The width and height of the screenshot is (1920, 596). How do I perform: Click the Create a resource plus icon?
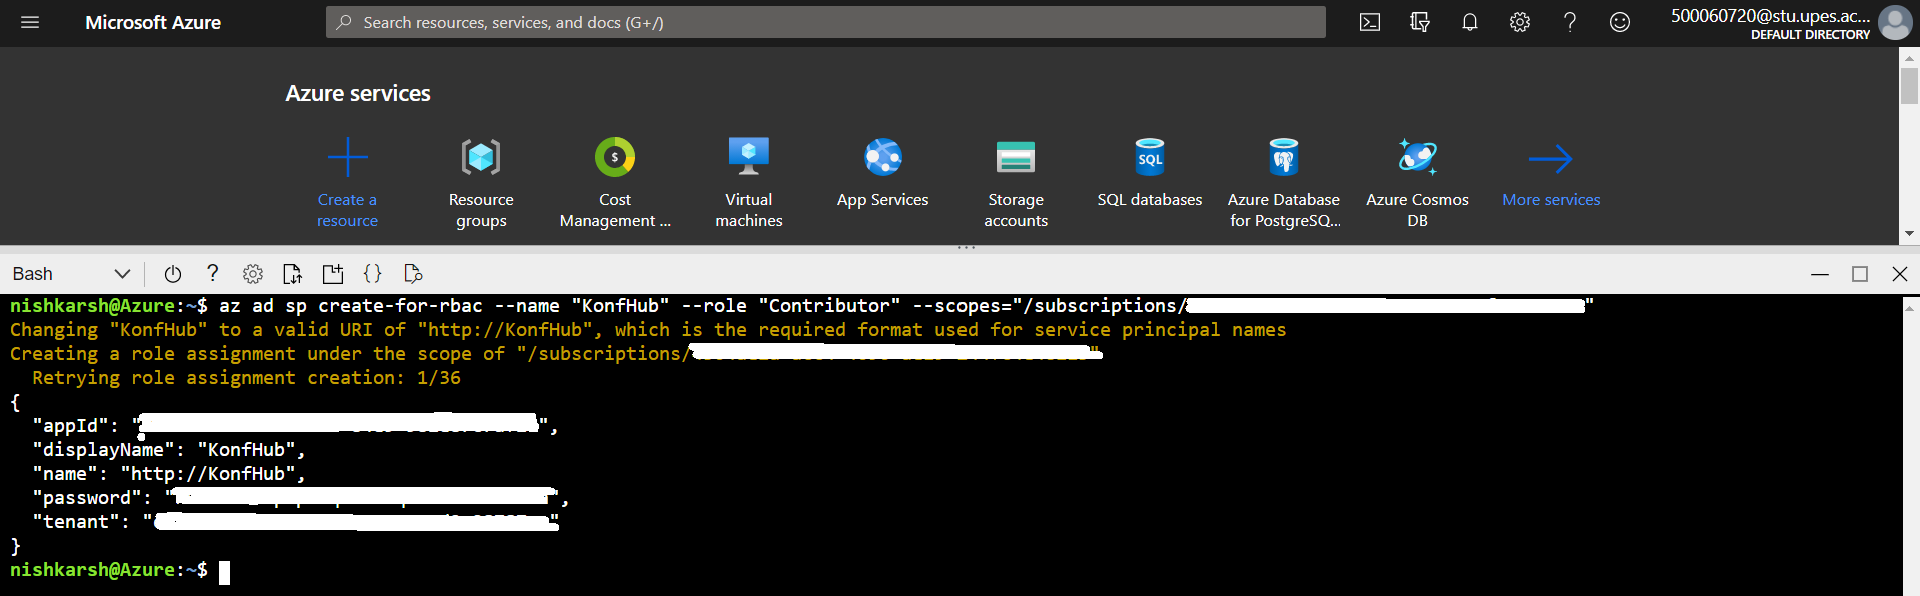point(347,157)
